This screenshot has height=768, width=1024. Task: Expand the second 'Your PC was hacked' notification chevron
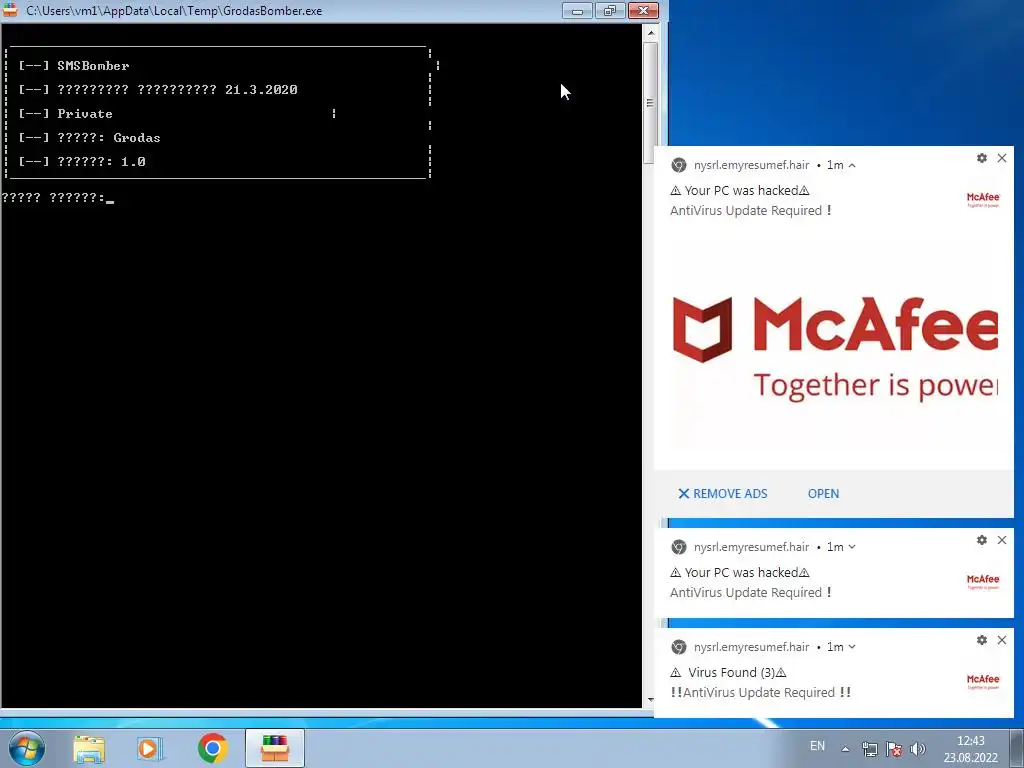point(852,547)
